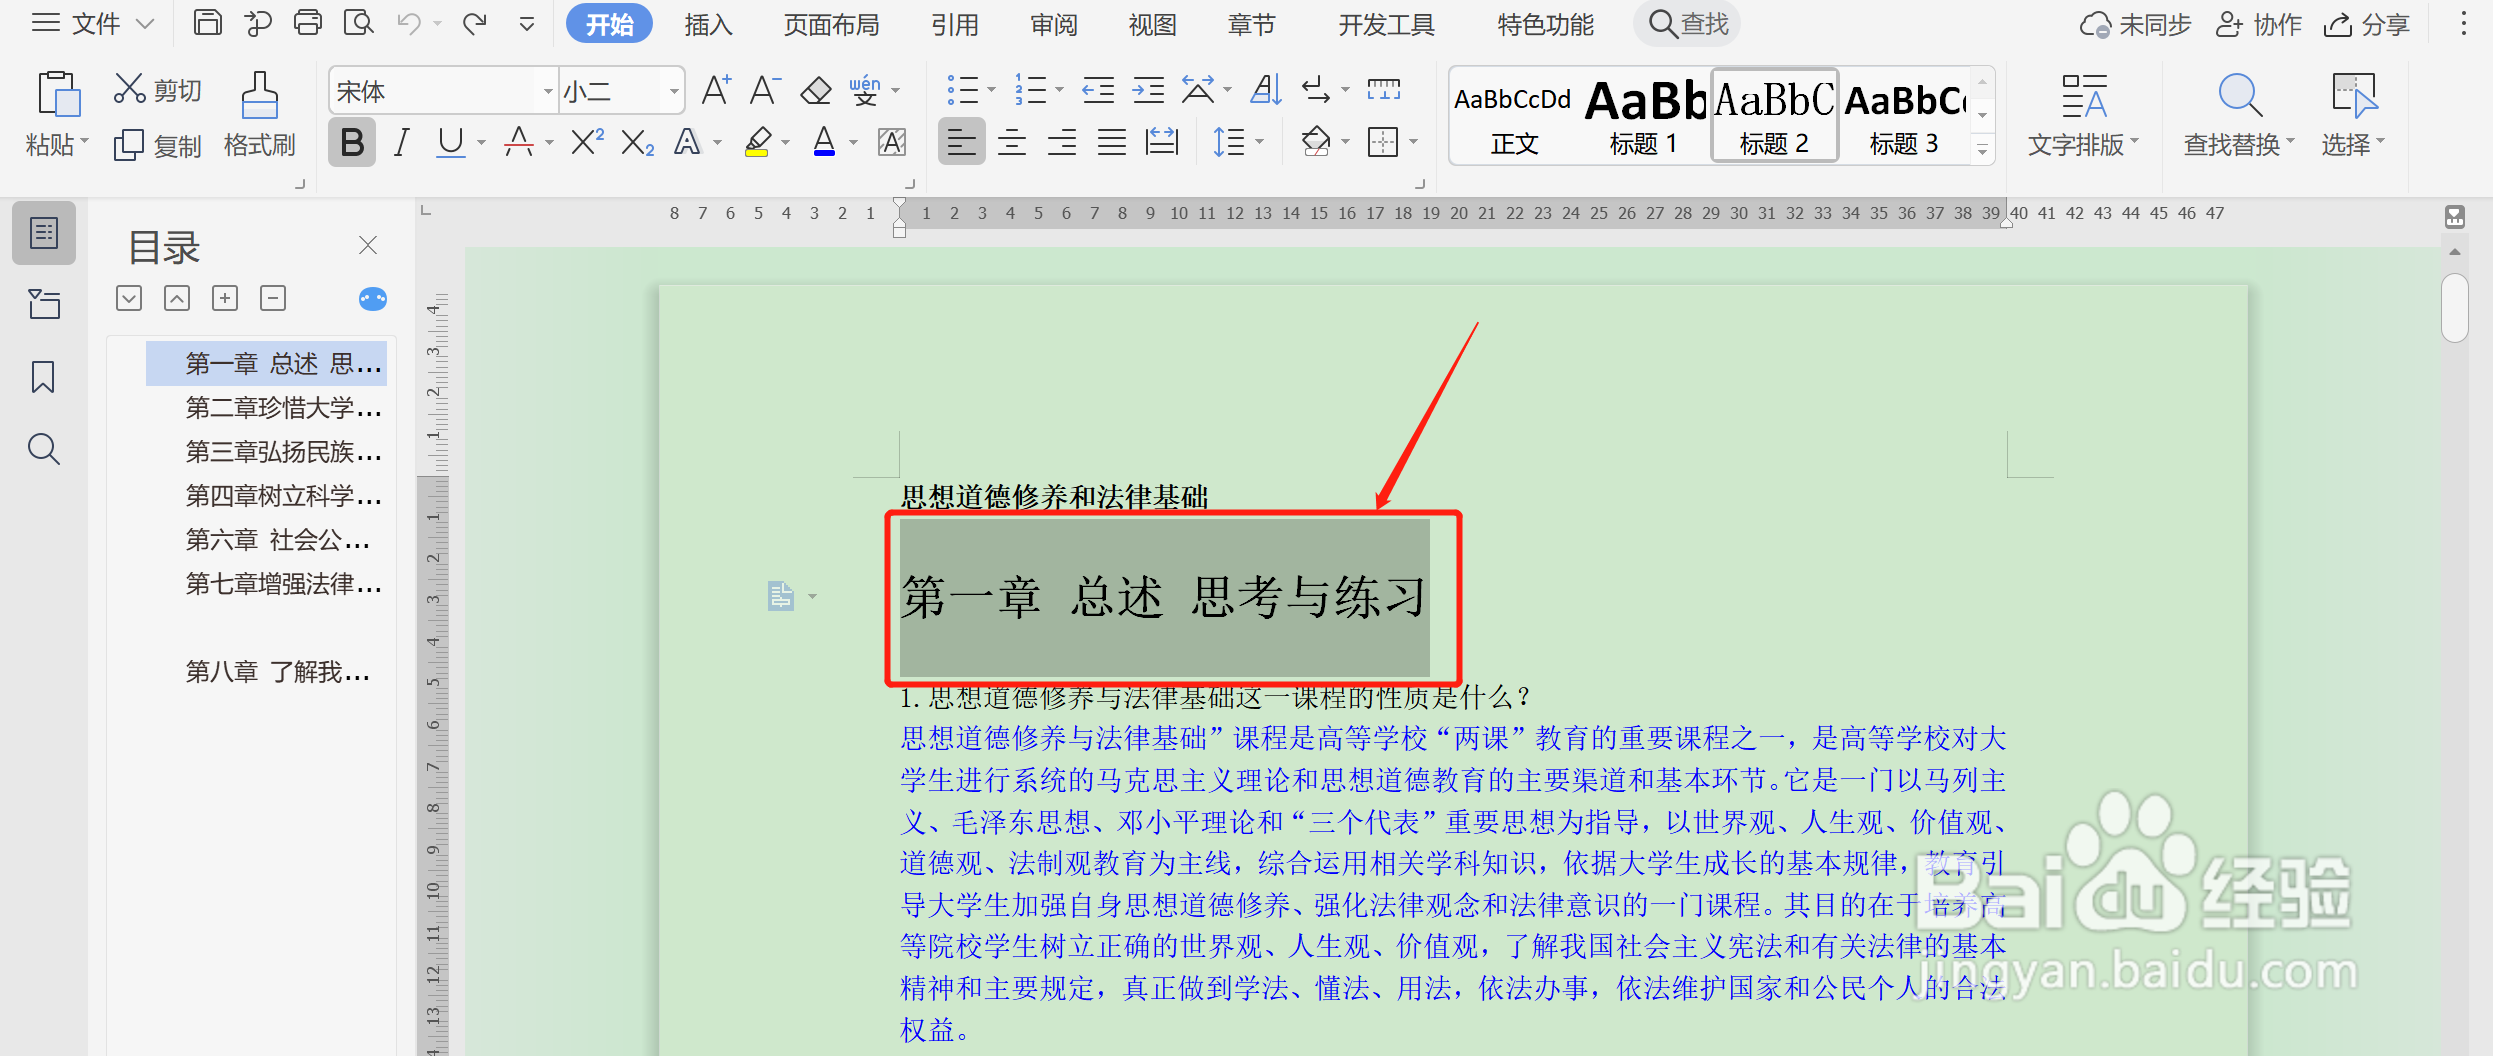Clear formatting with the eraser icon
2493x1056 pixels.
point(816,91)
